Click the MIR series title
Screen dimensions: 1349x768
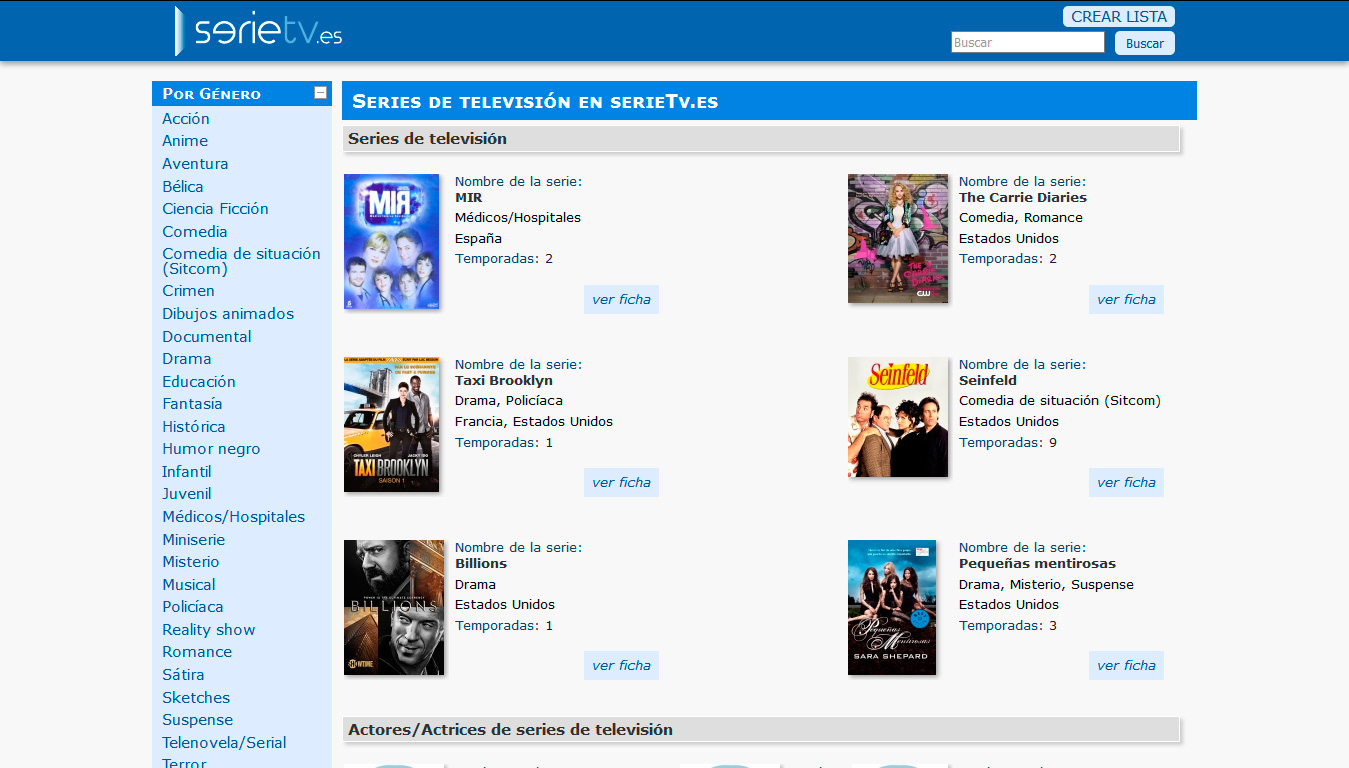point(468,197)
